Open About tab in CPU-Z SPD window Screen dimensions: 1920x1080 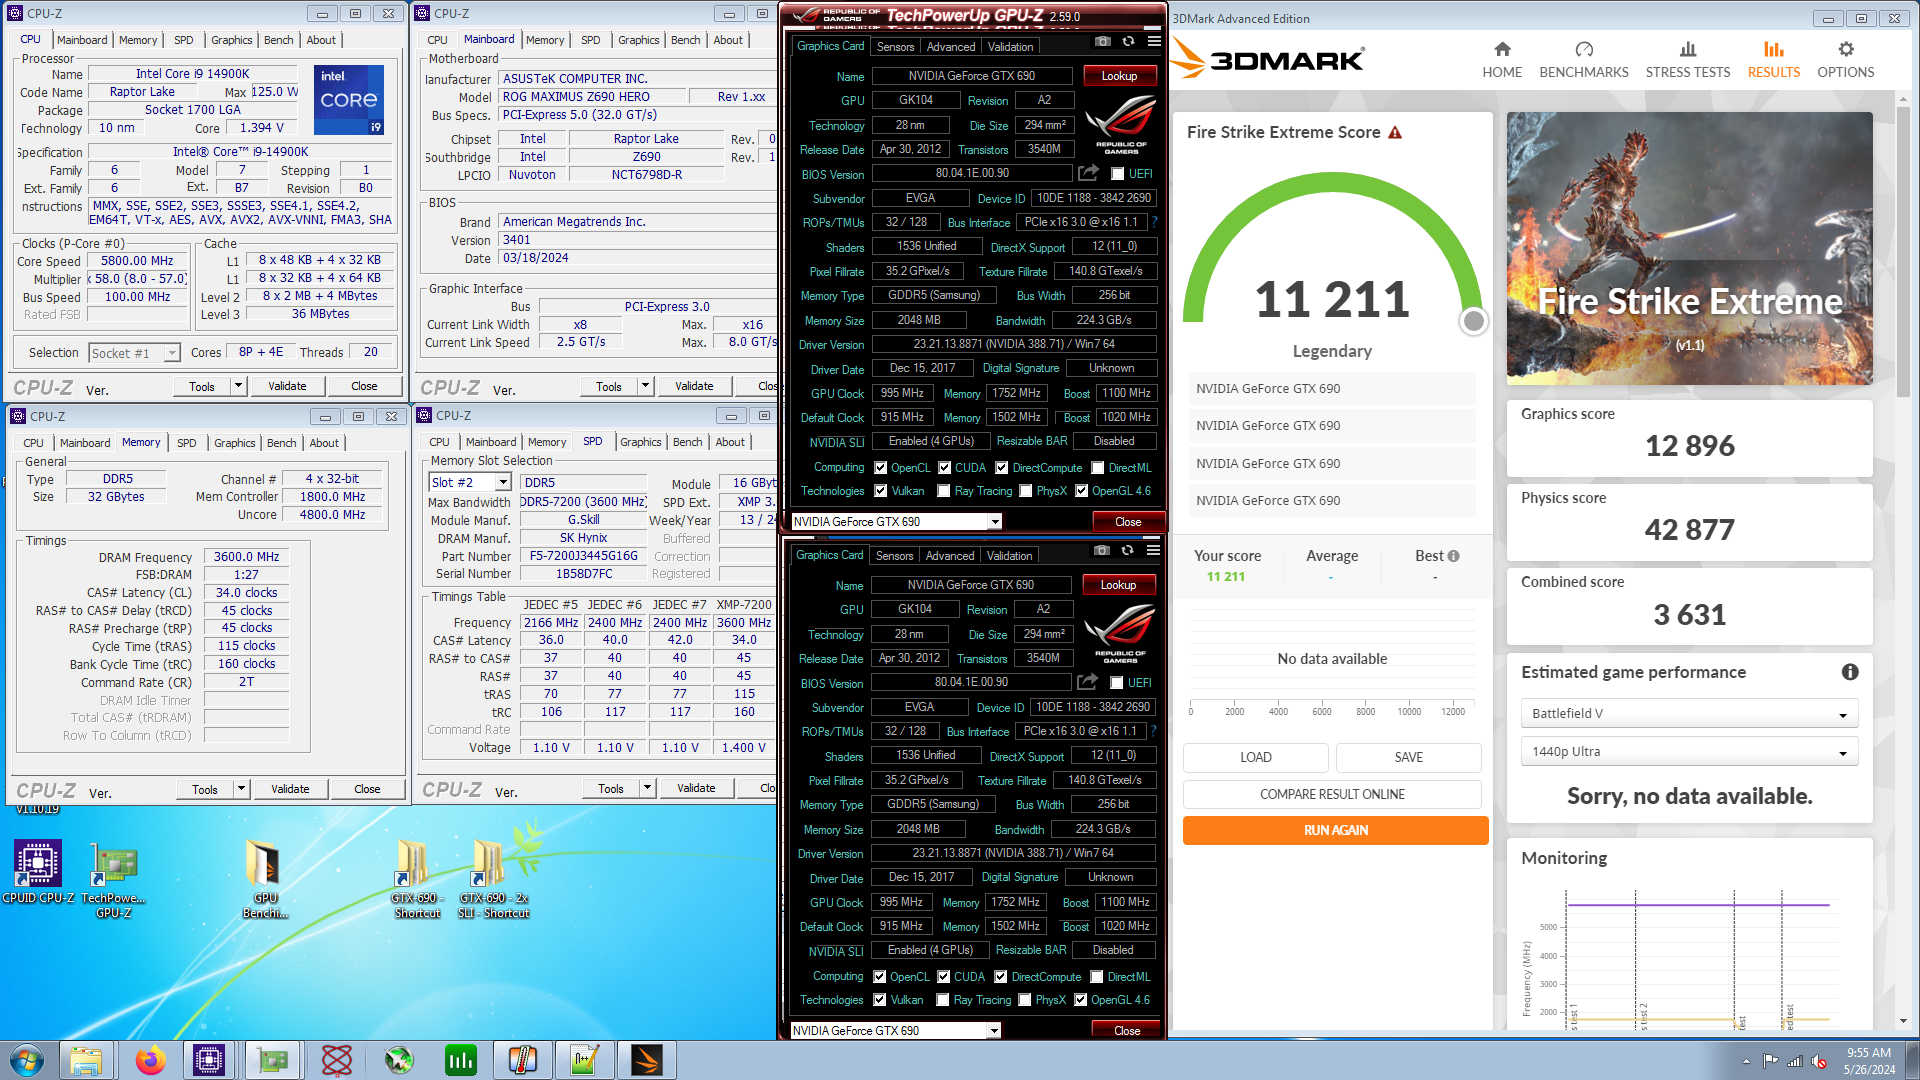(x=729, y=442)
